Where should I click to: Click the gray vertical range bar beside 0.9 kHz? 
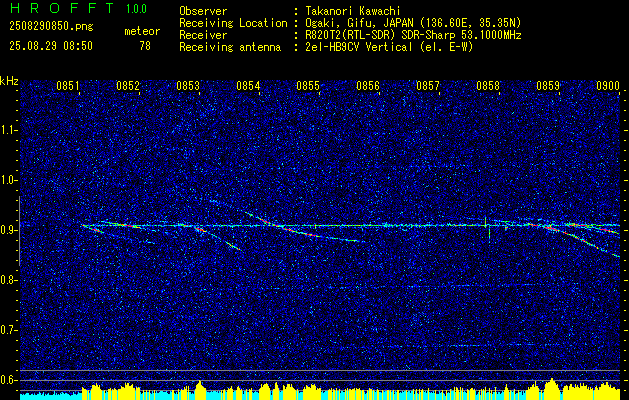click(x=20, y=231)
